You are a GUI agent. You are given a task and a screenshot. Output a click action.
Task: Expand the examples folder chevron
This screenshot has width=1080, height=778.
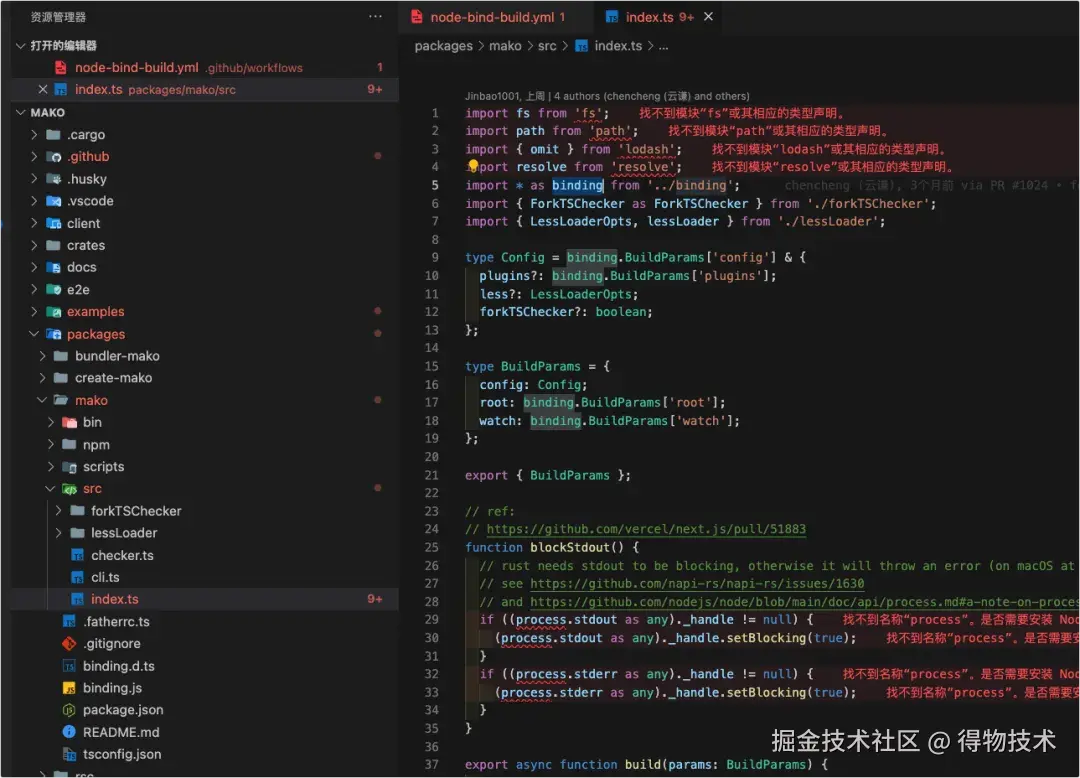[34, 311]
